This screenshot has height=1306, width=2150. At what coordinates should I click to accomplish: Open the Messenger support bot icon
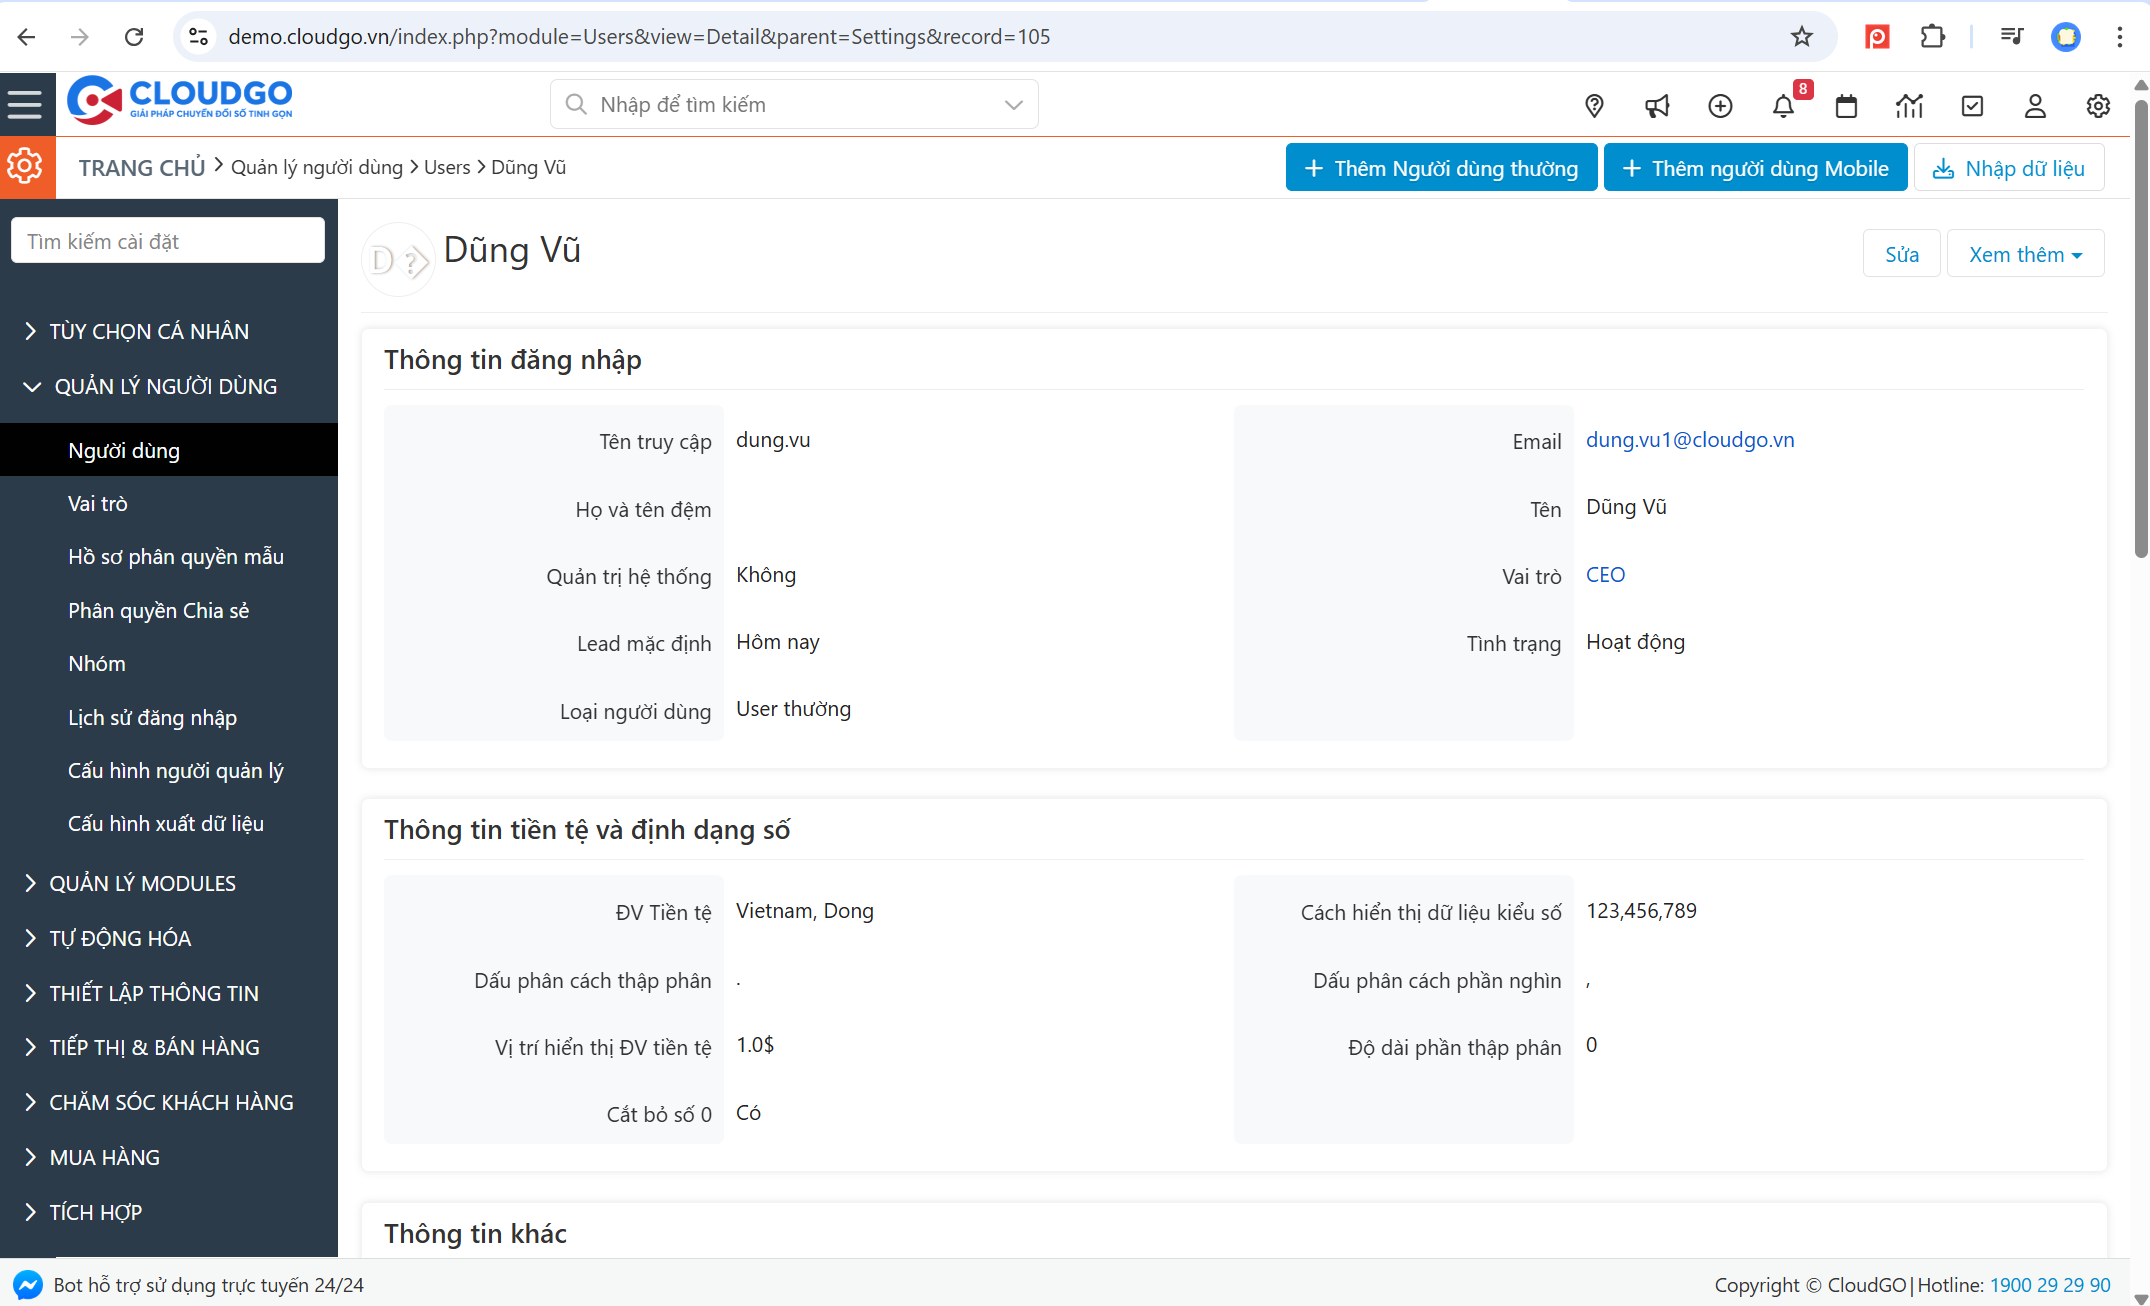[x=27, y=1285]
